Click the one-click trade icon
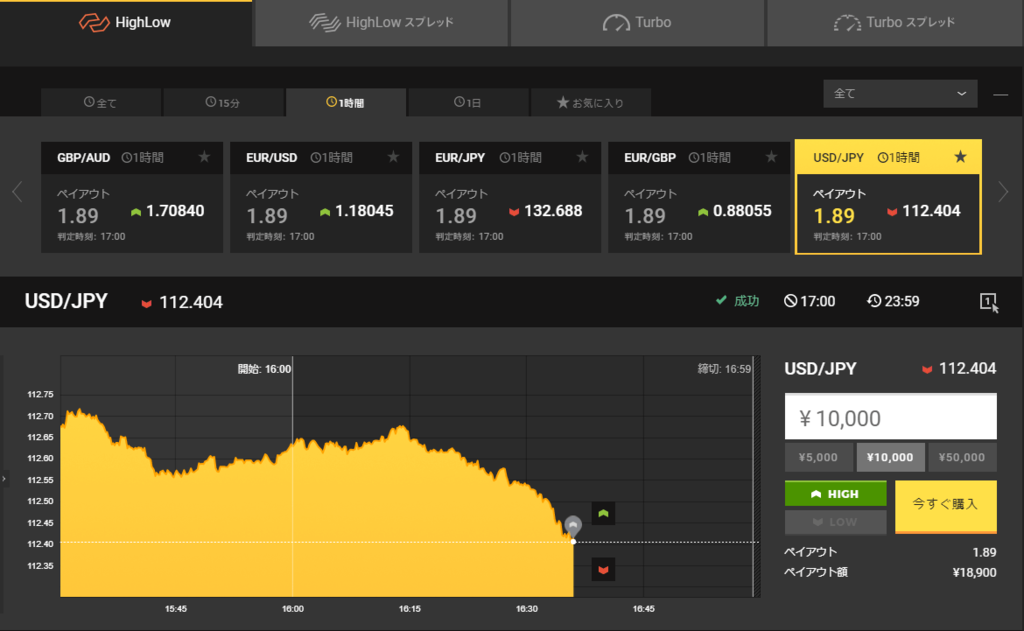1024x631 pixels. click(989, 302)
